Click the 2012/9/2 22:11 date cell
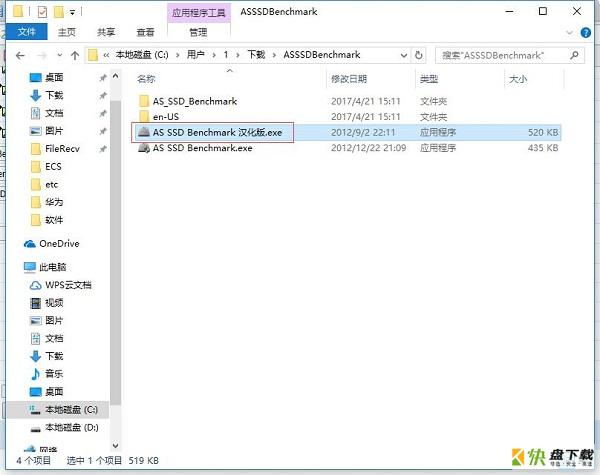This screenshot has width=600, height=475. pyautogui.click(x=363, y=132)
